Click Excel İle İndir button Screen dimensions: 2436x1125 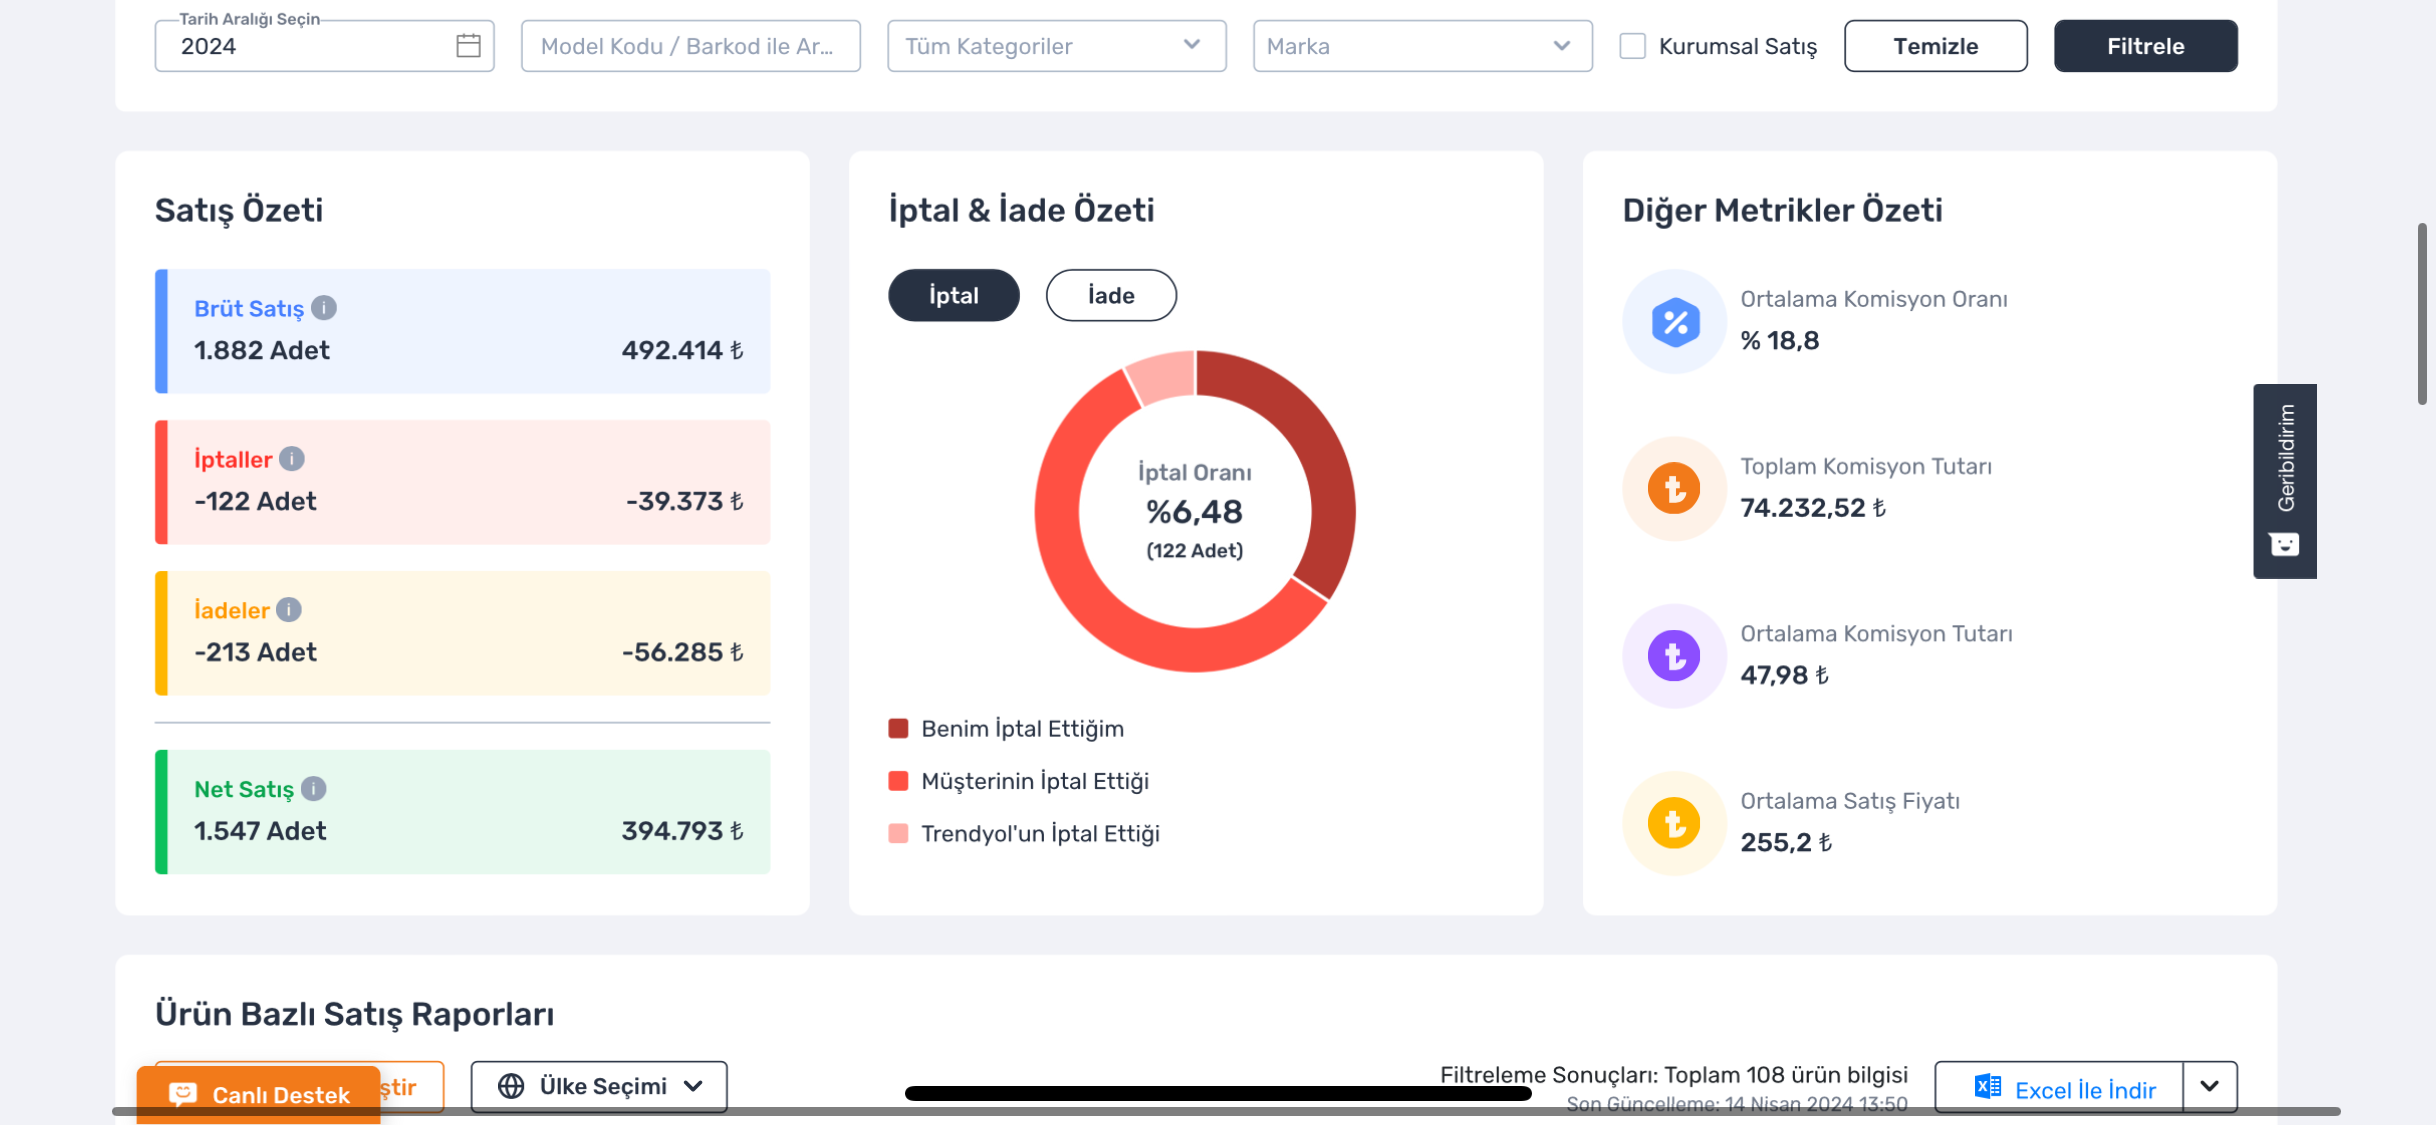pos(2060,1088)
